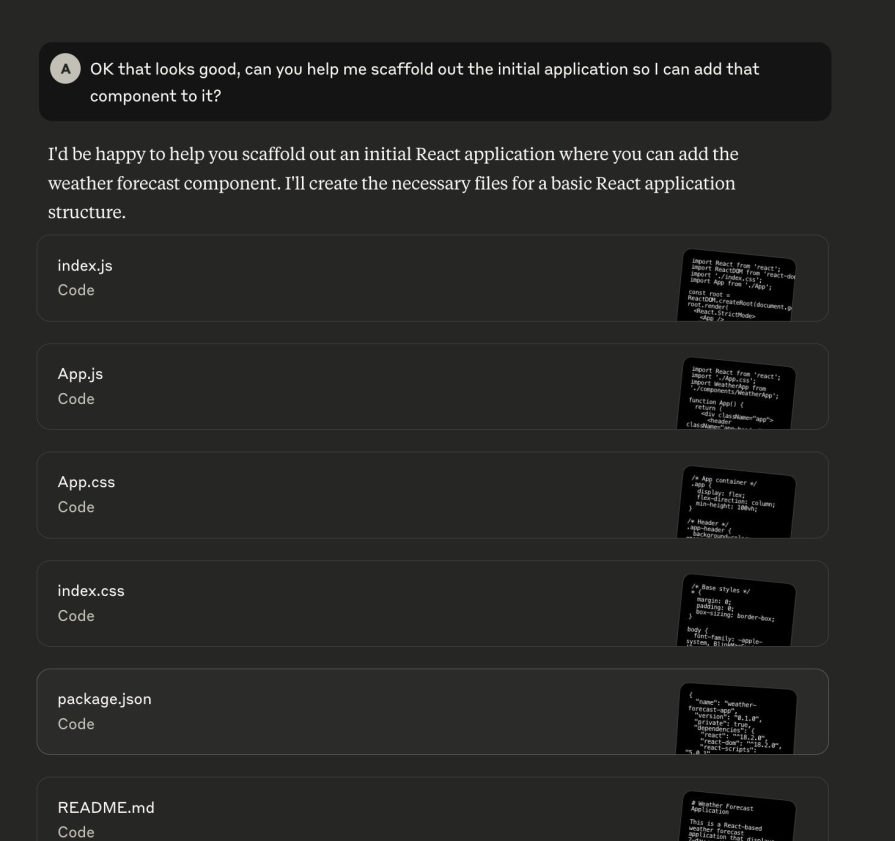The image size is (895, 841).
Task: Open the index.js code preview thumbnail
Action: click(738, 287)
